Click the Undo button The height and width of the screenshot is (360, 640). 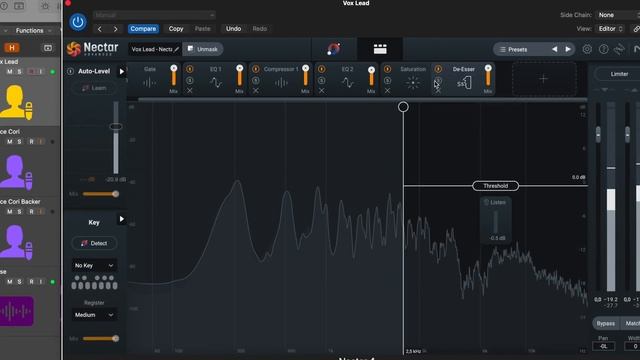(x=233, y=29)
